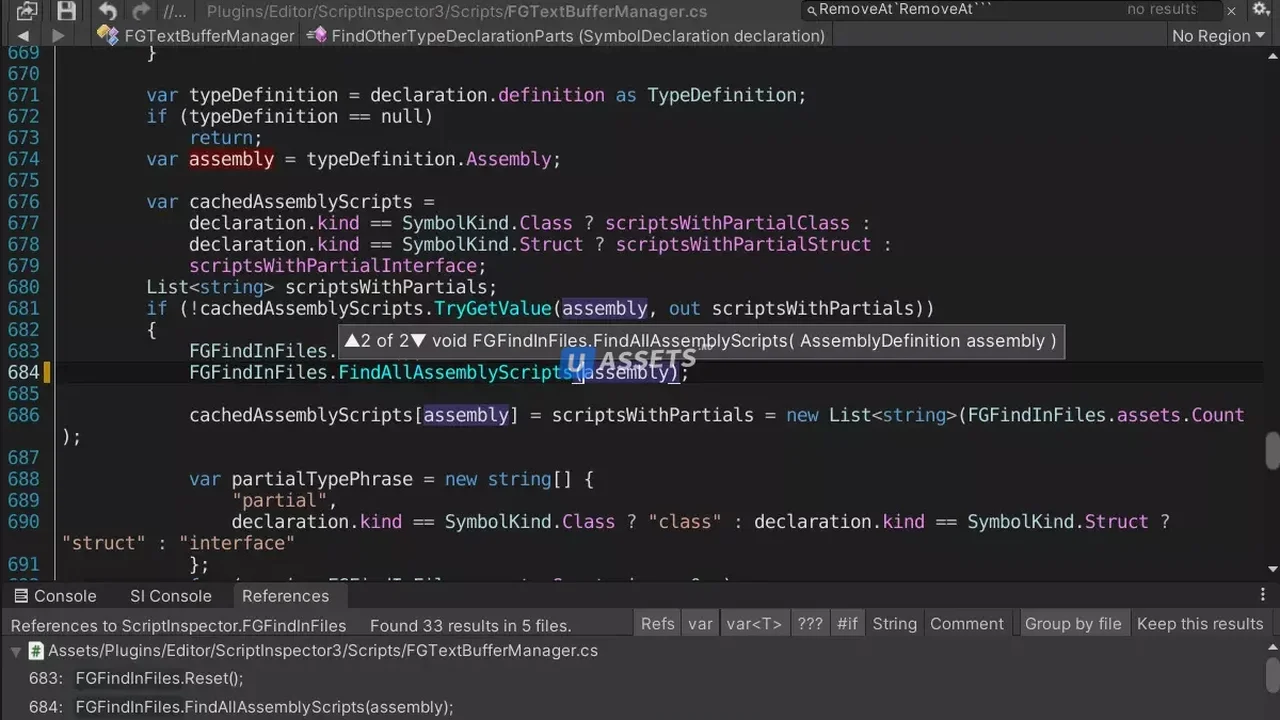The height and width of the screenshot is (720, 1280).
Task: Click the "partial" string on line 689
Action: [279, 501]
